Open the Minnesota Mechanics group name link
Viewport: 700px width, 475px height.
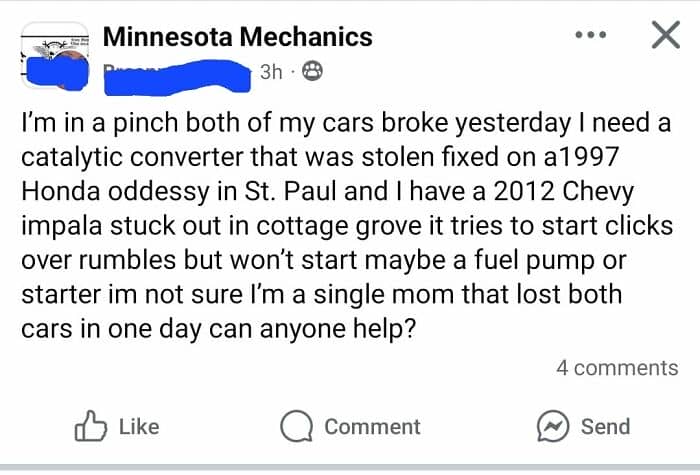pyautogui.click(x=238, y=38)
